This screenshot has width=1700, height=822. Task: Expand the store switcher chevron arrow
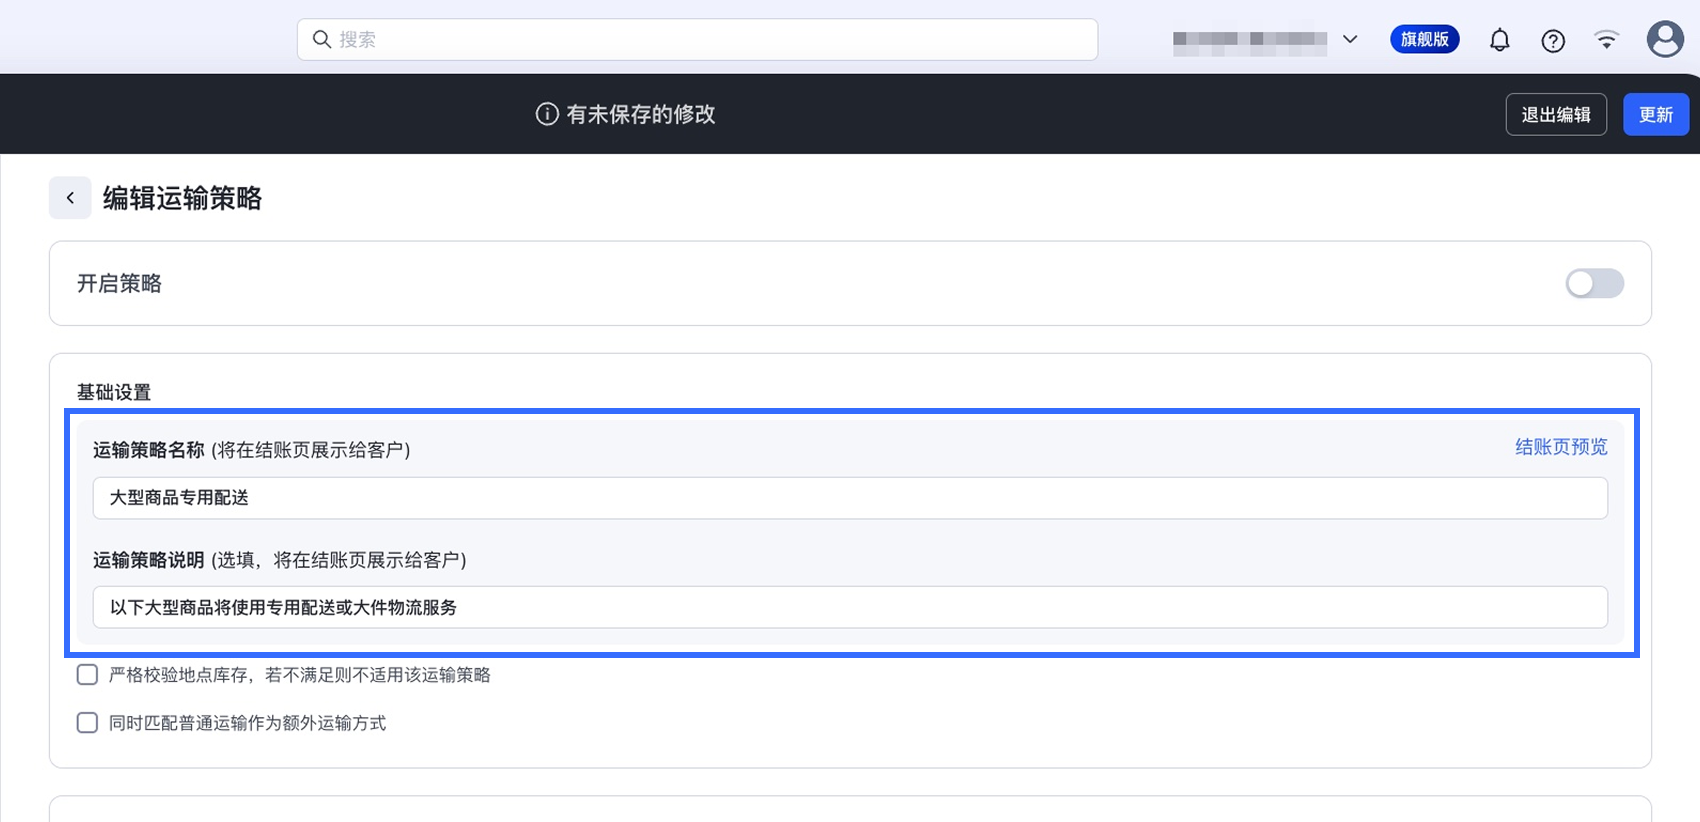tap(1350, 39)
